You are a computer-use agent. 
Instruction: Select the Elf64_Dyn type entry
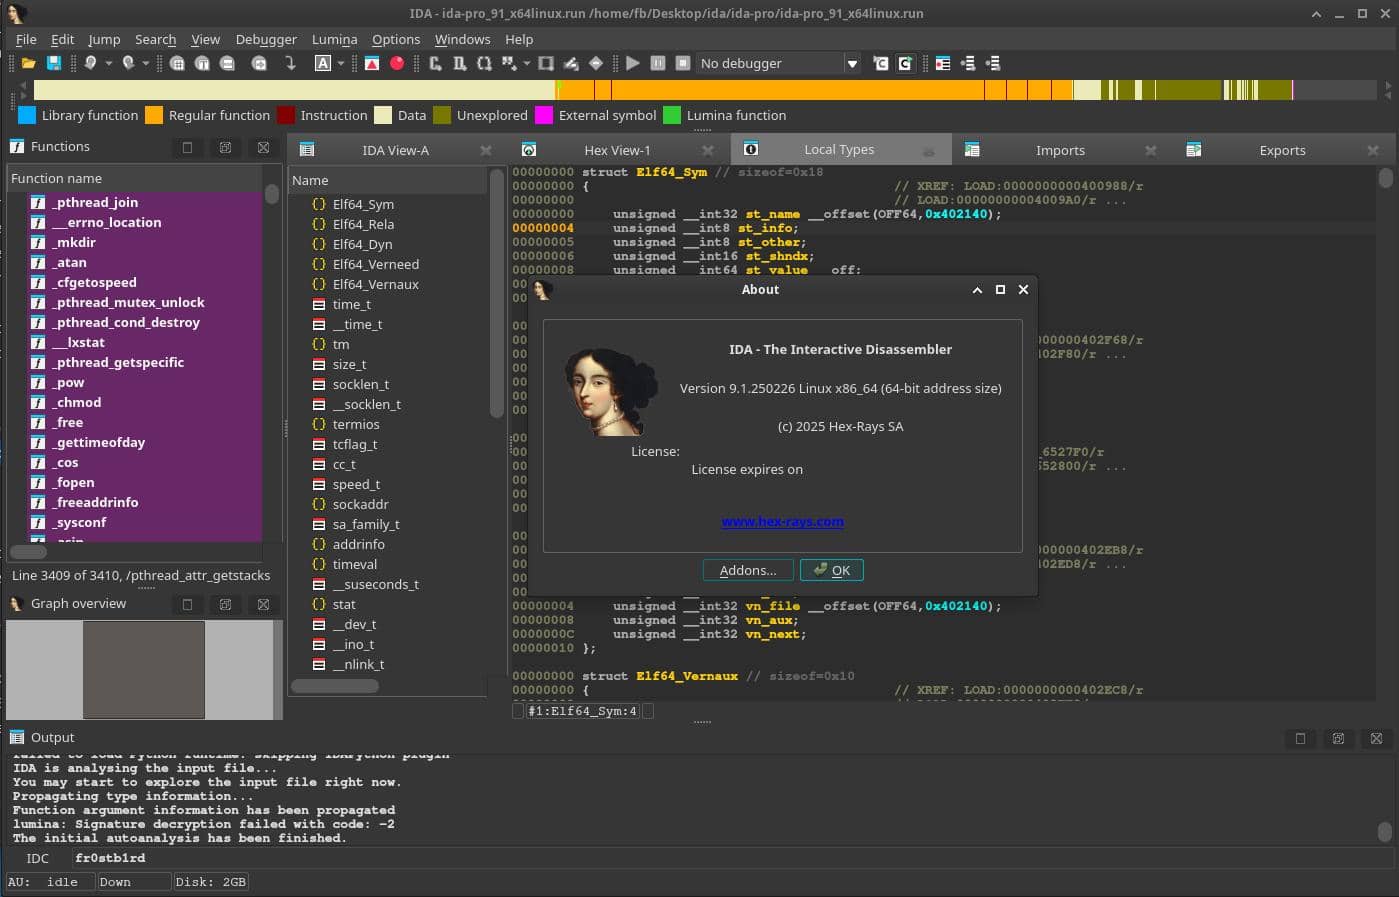[362, 244]
